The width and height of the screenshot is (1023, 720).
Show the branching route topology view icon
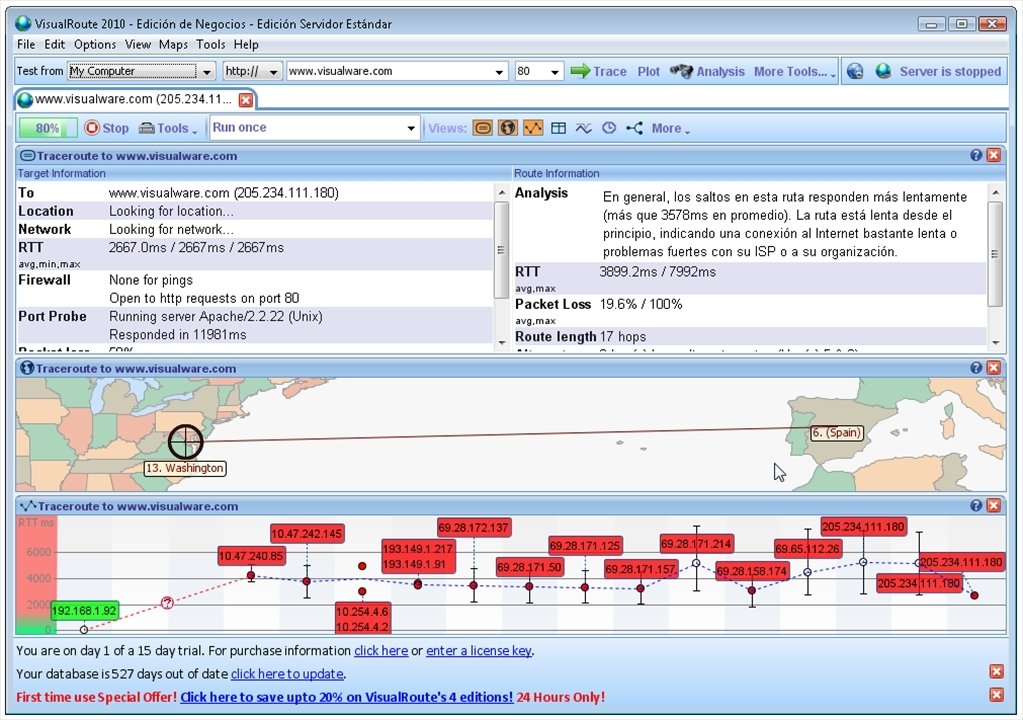634,128
